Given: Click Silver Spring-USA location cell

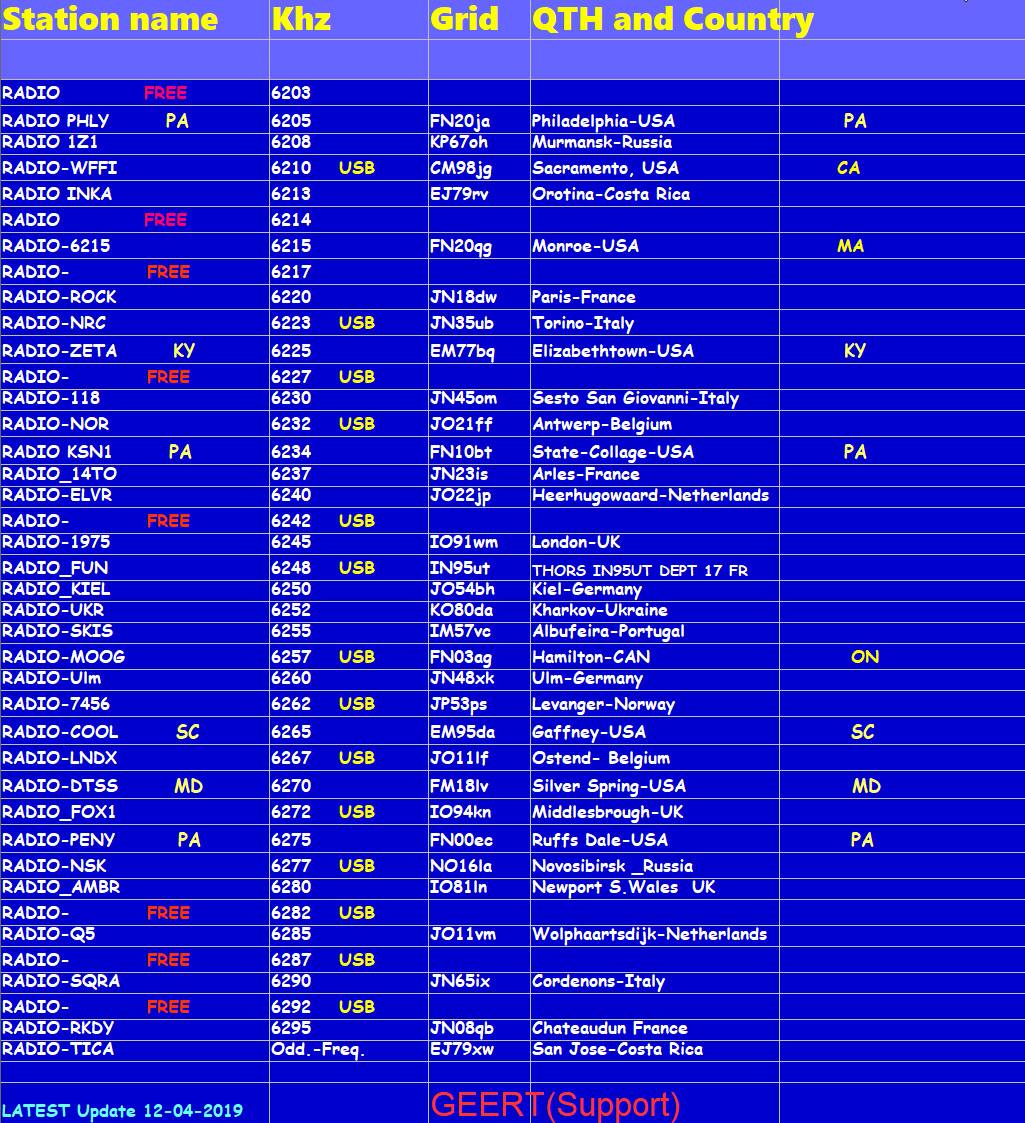Looking at the screenshot, I should pos(609,786).
